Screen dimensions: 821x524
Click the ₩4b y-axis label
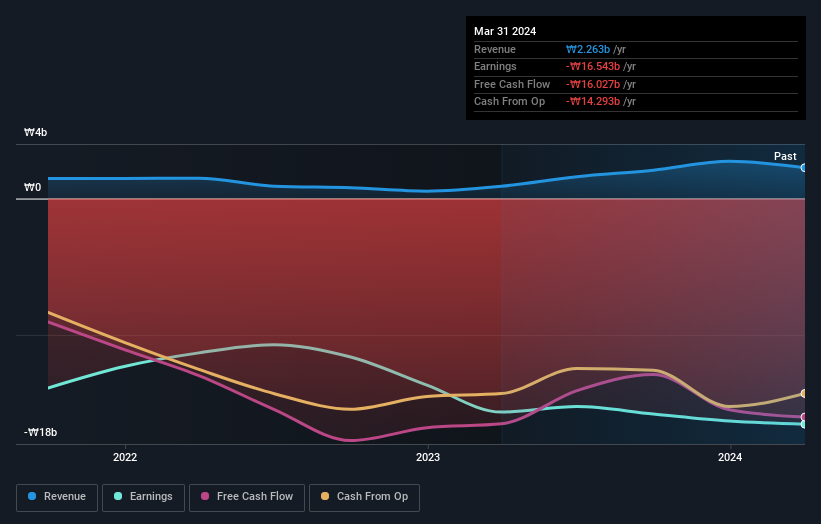pyautogui.click(x=36, y=132)
